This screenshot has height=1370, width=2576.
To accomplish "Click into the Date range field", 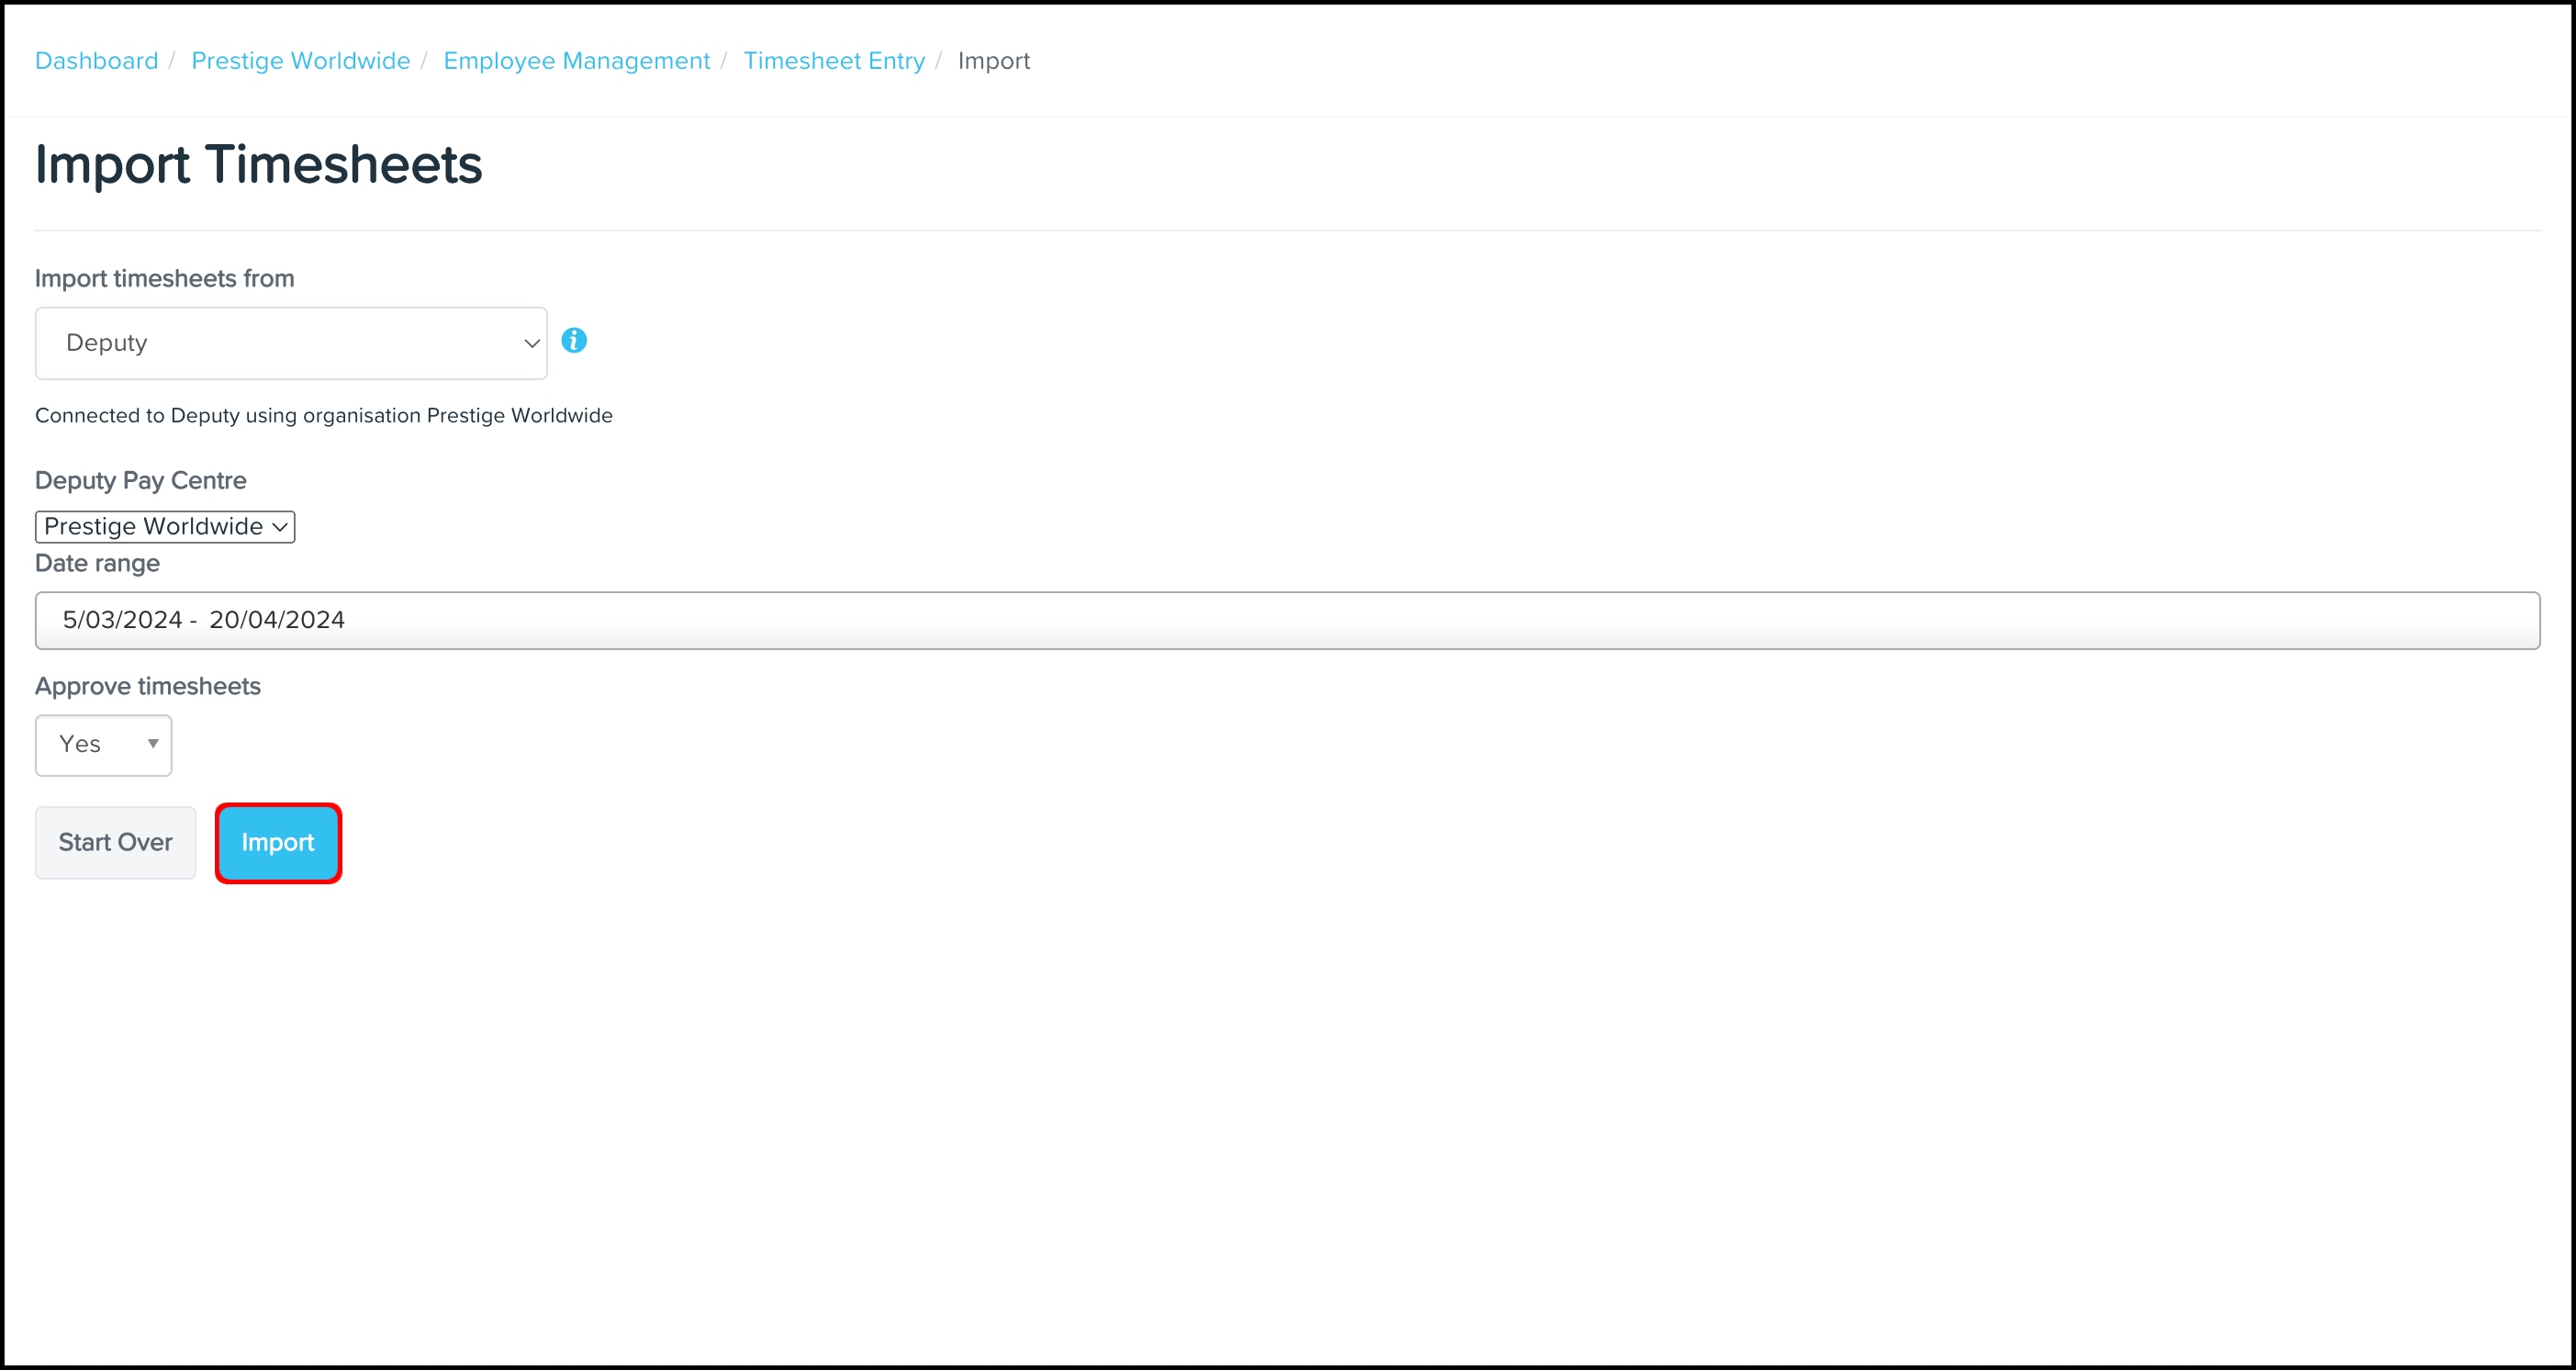I will pos(1286,620).
